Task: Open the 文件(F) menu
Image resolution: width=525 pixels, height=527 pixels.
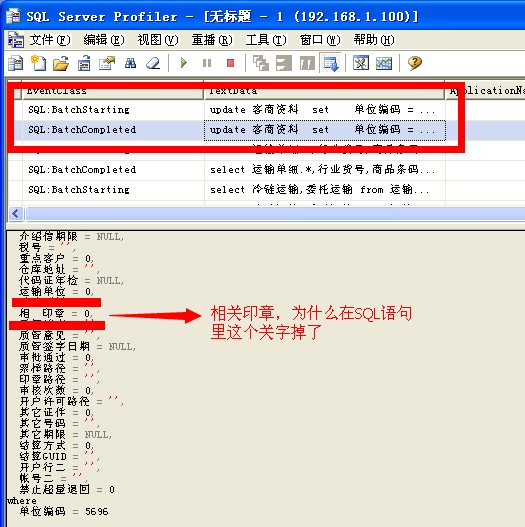Action: 49,40
